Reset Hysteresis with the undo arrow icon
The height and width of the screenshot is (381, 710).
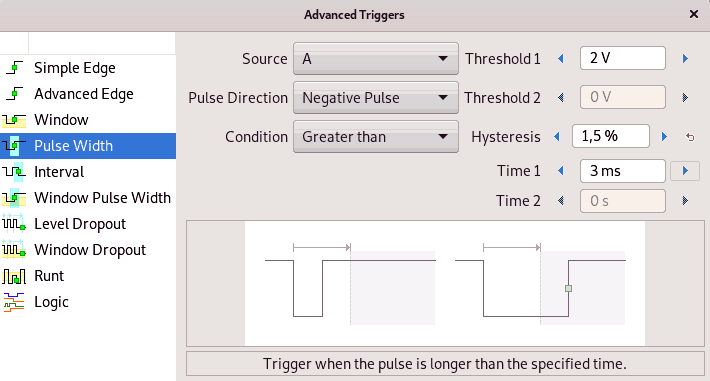point(690,137)
